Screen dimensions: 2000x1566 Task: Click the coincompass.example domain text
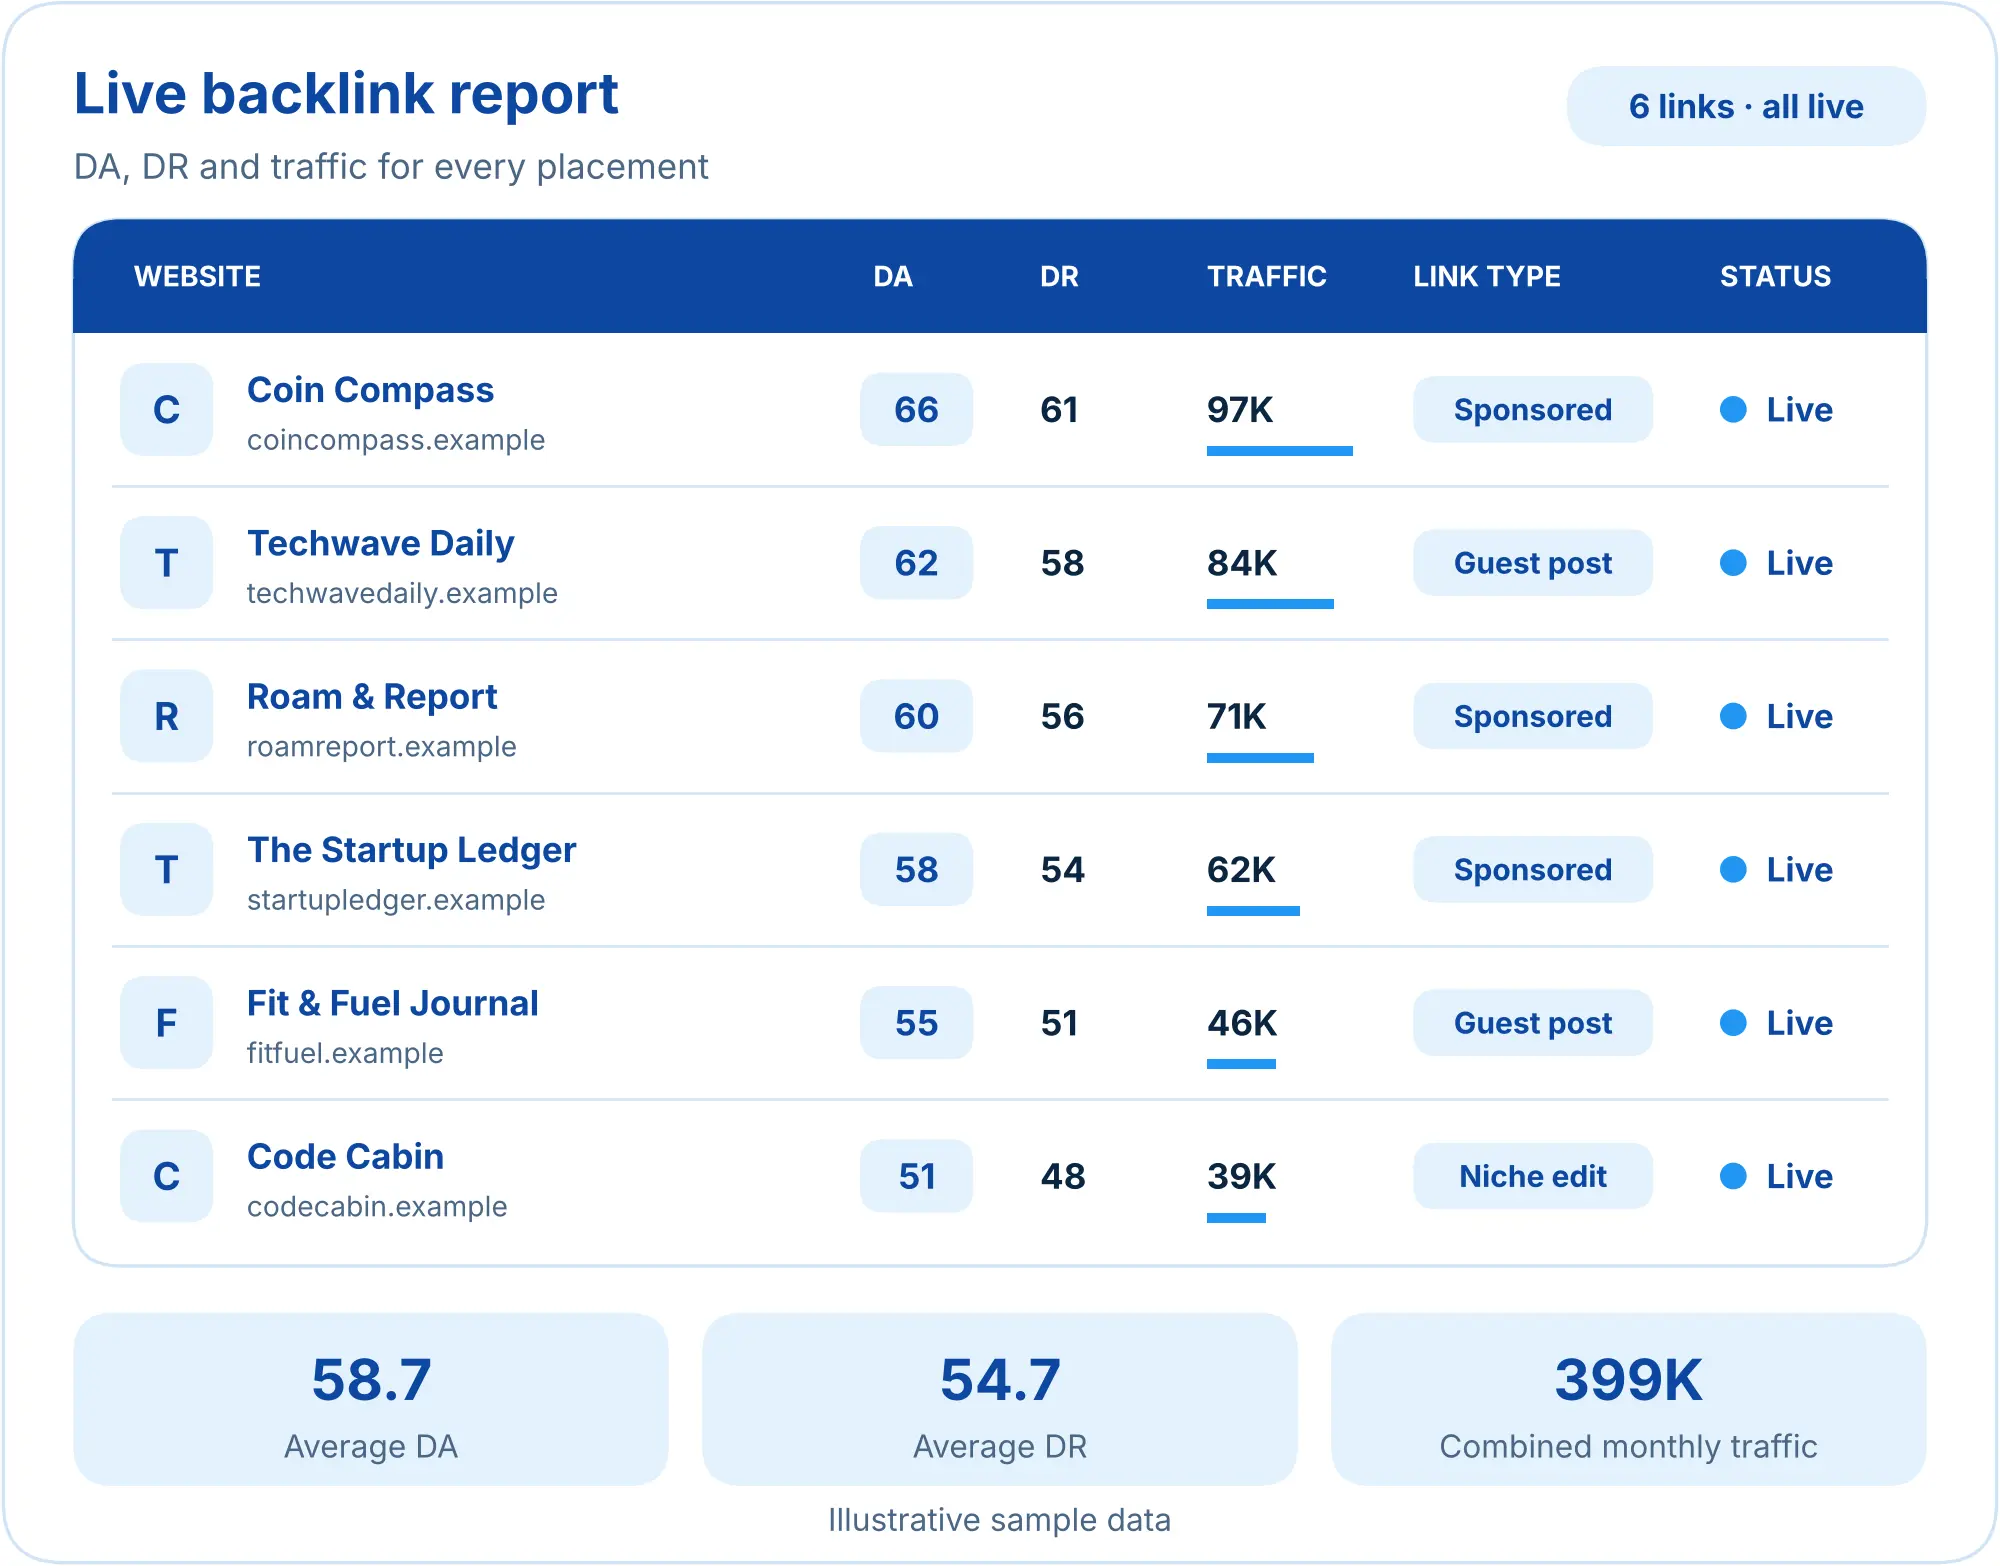tap(396, 440)
